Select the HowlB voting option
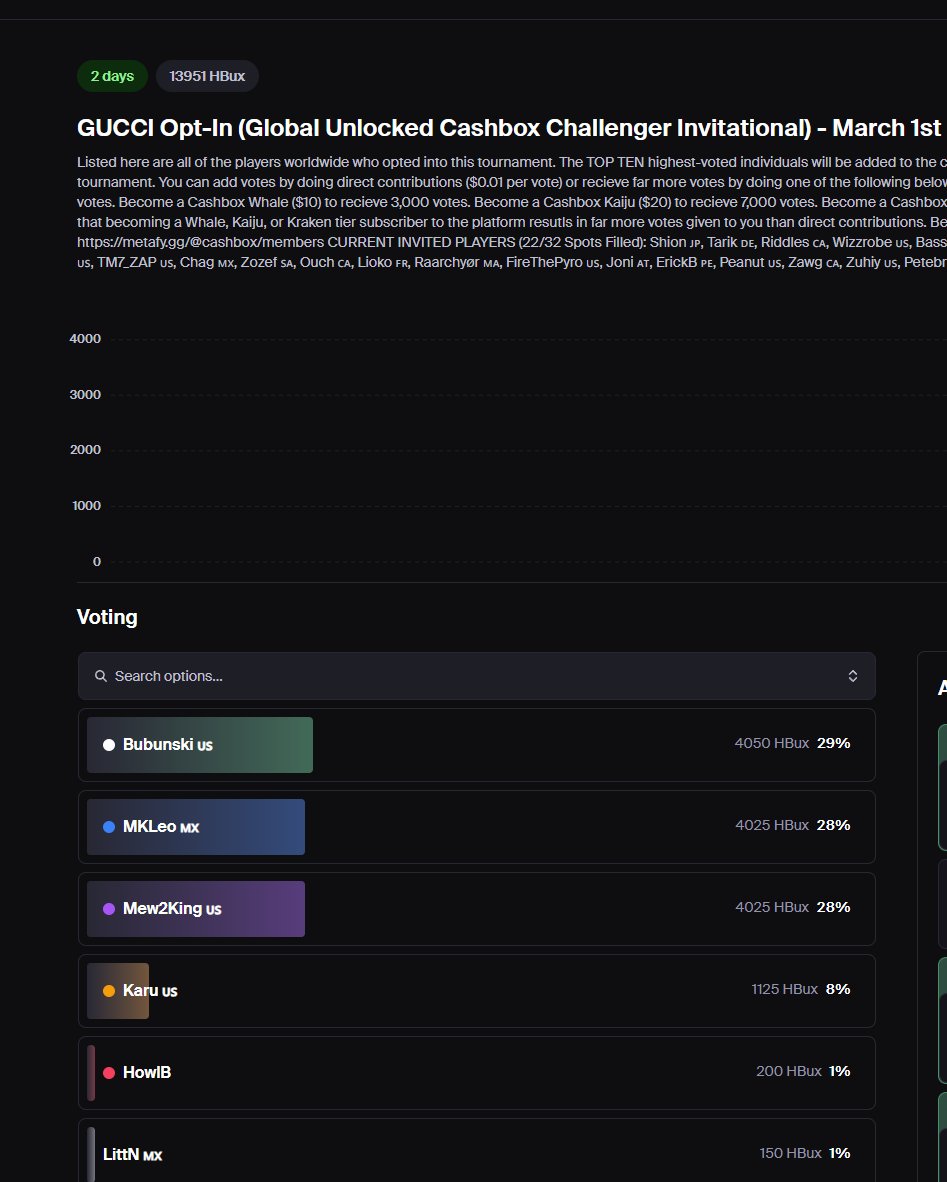This screenshot has height=1182, width=947. click(477, 1073)
